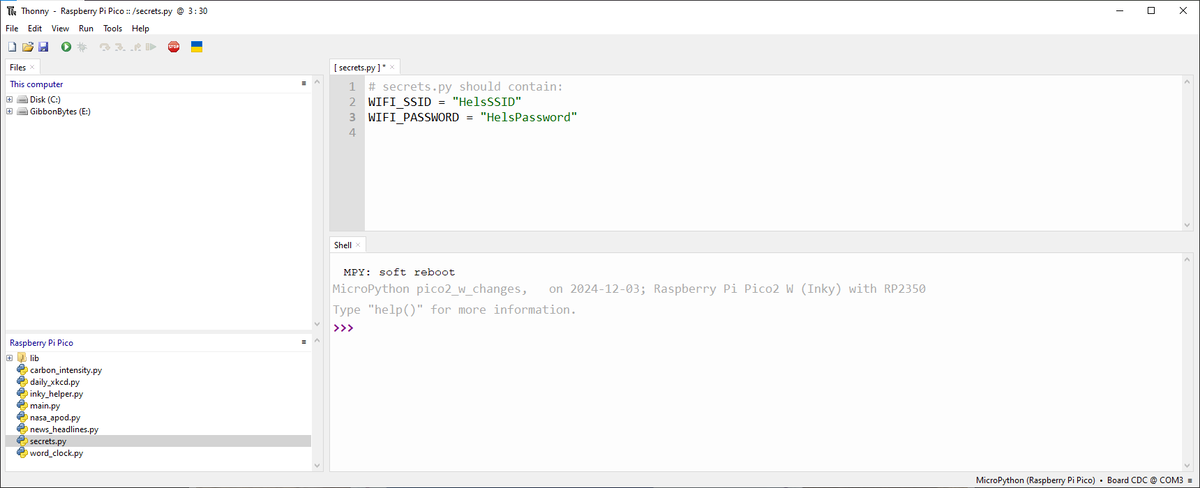This screenshot has width=1200, height=488.
Task: Click the main.py Python file icon
Action: (22, 406)
